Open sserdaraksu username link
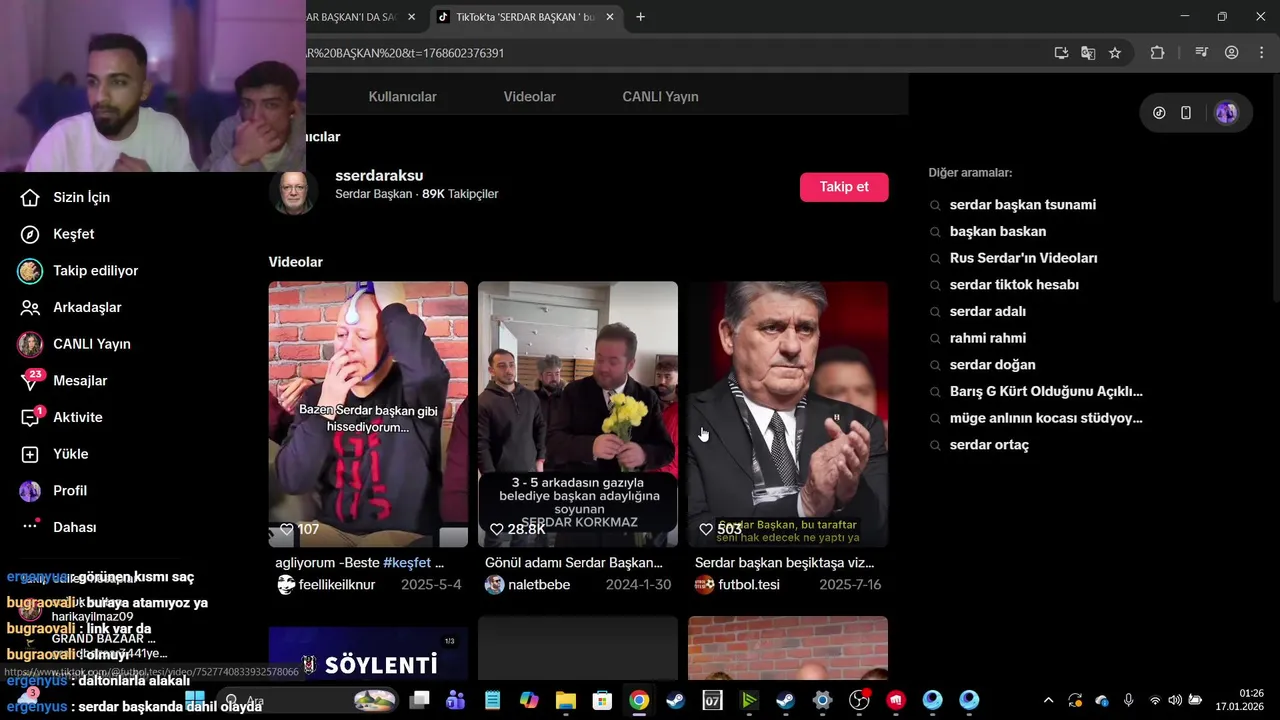1280x720 pixels. (379, 175)
